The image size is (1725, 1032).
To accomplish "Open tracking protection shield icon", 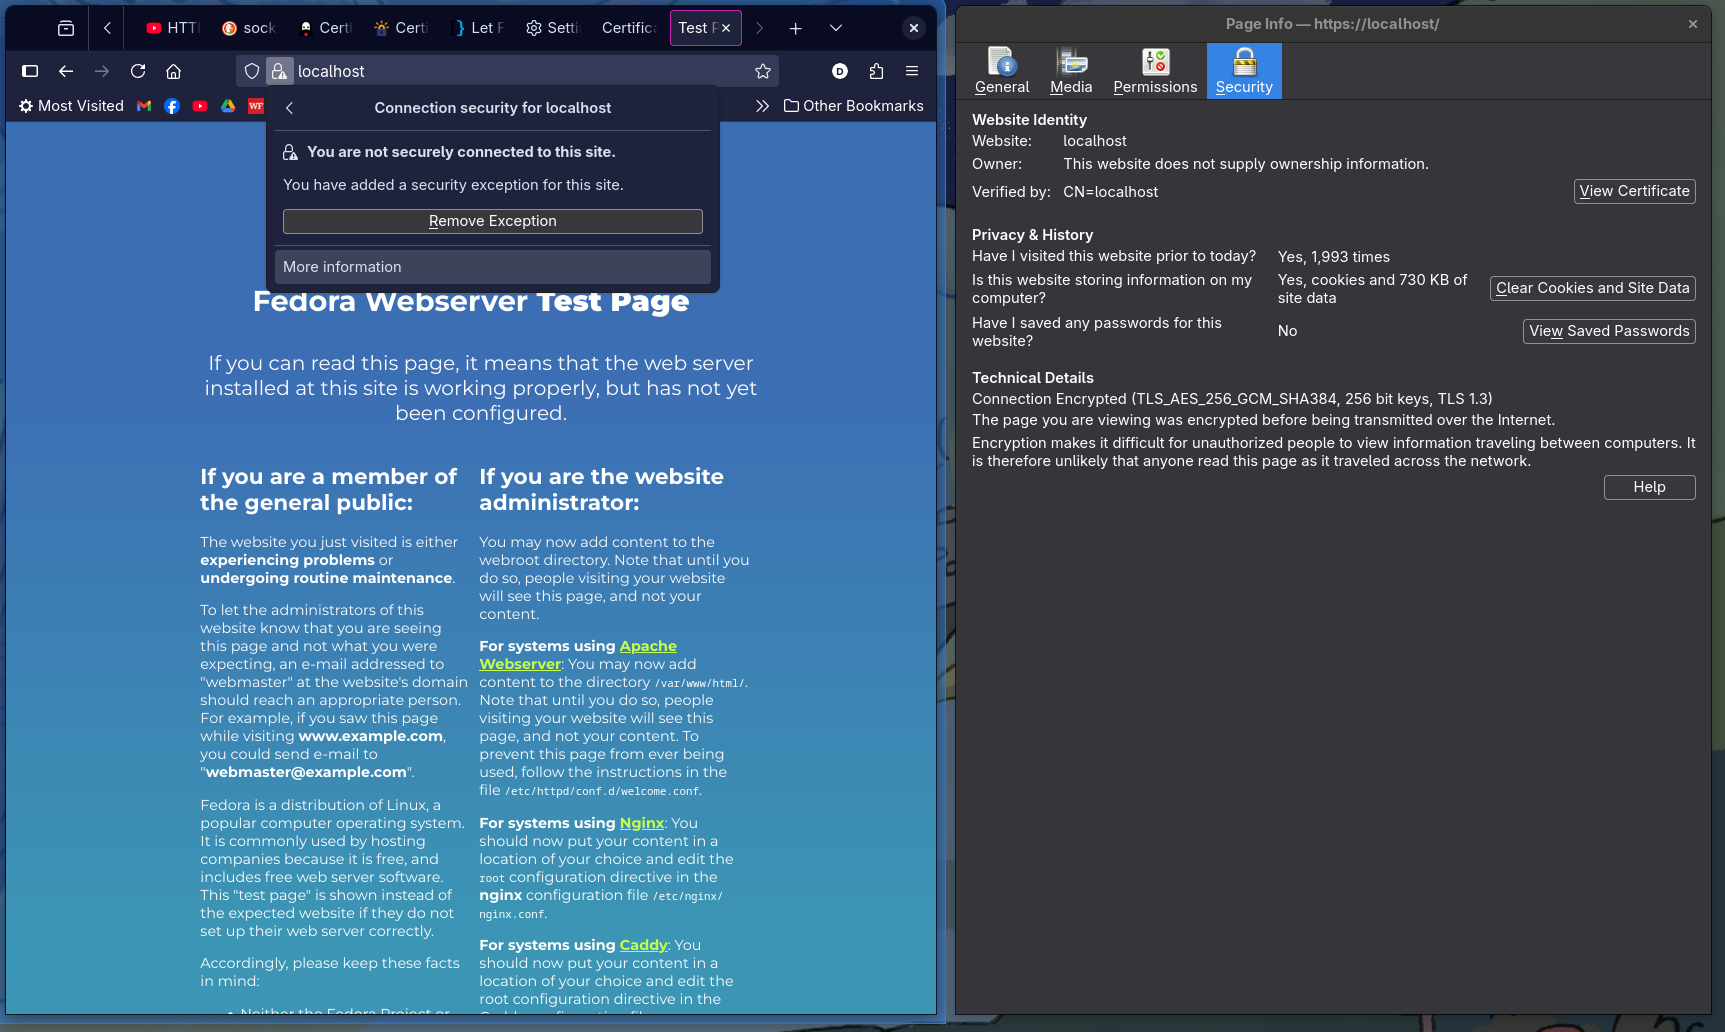I will [x=252, y=71].
